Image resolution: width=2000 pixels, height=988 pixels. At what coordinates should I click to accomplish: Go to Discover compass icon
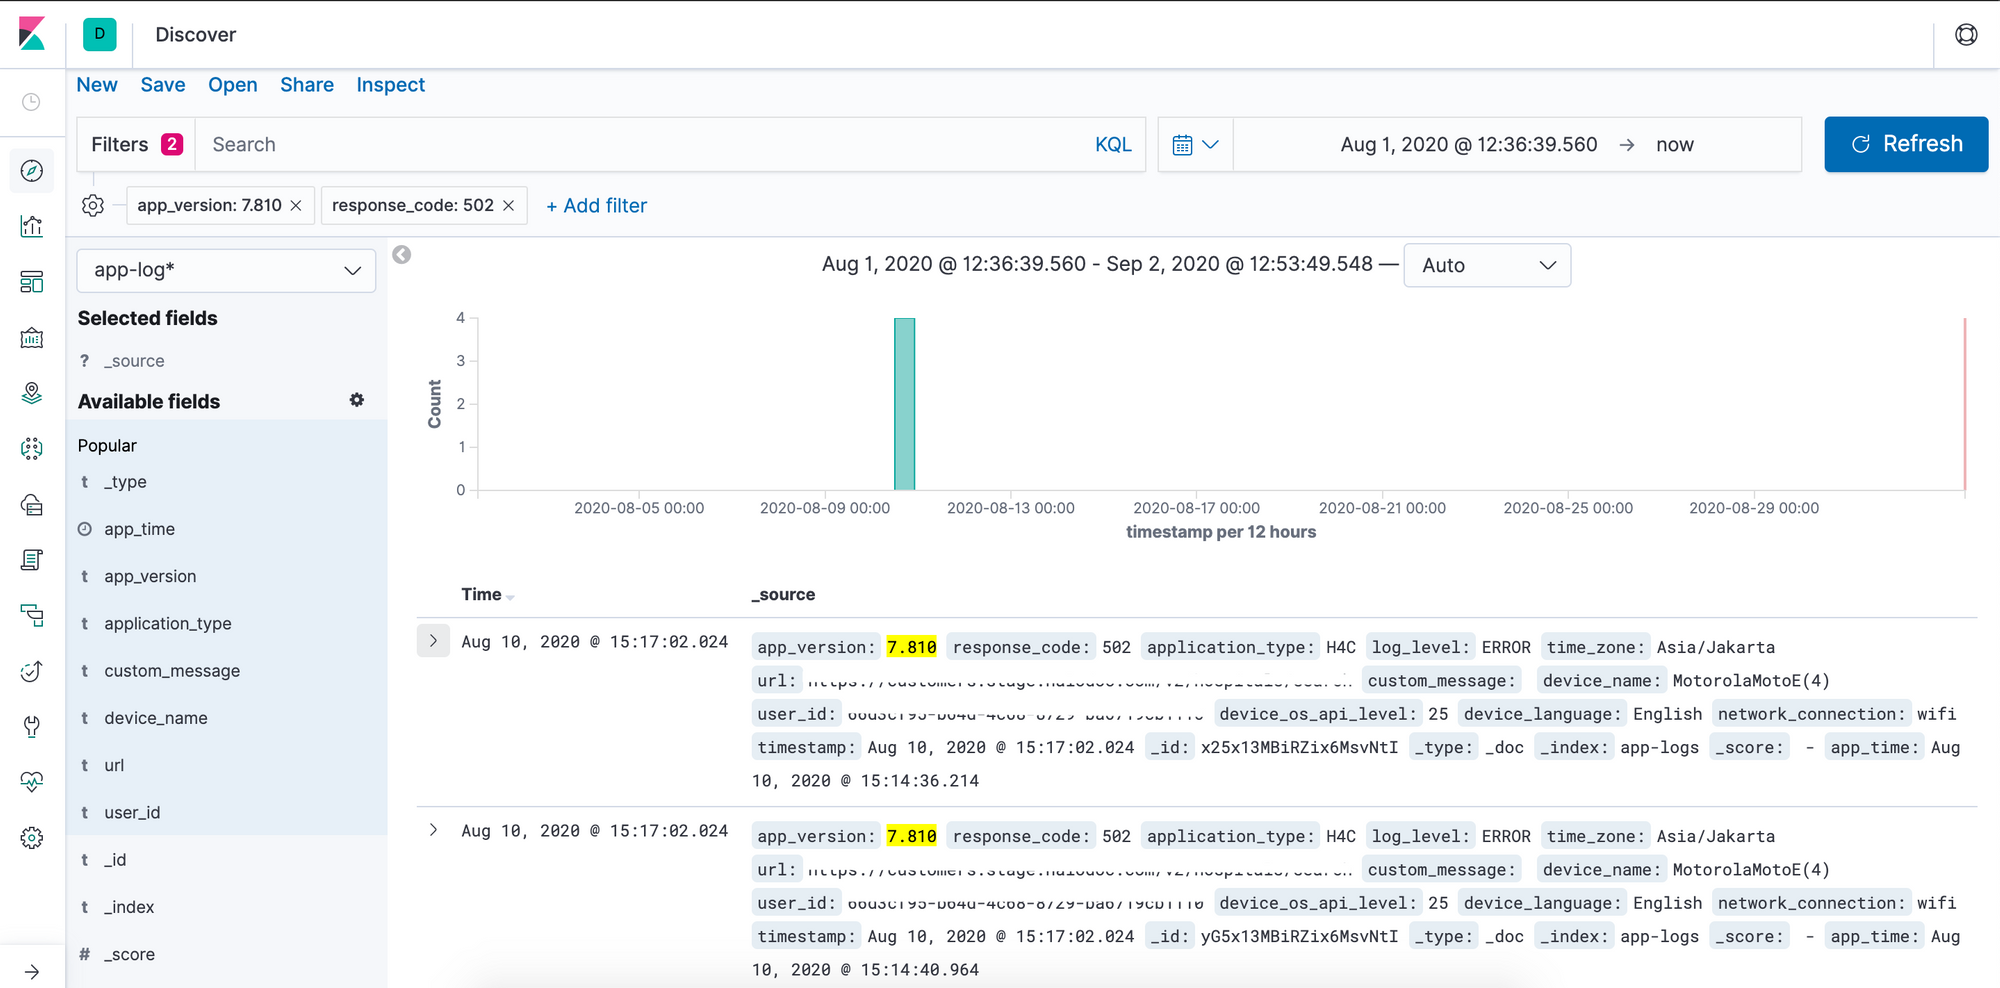pos(32,171)
